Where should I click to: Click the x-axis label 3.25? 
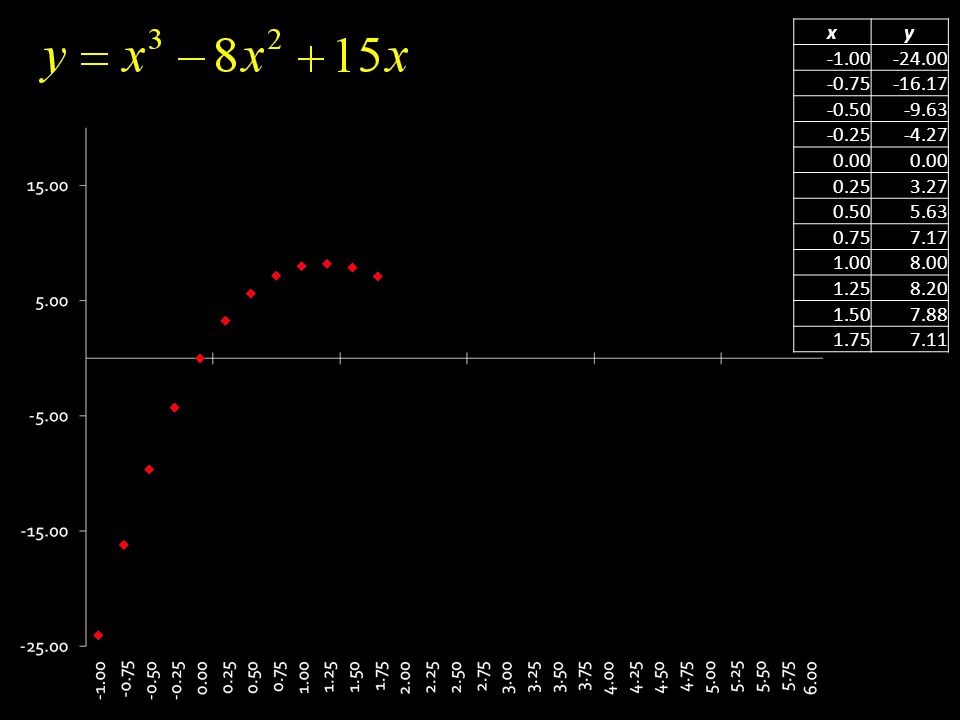coord(533,677)
